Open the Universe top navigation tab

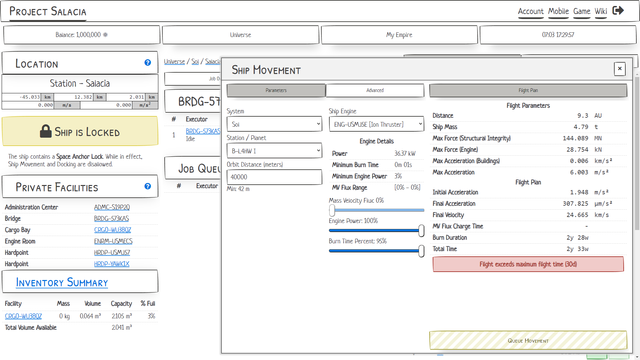(x=240, y=35)
